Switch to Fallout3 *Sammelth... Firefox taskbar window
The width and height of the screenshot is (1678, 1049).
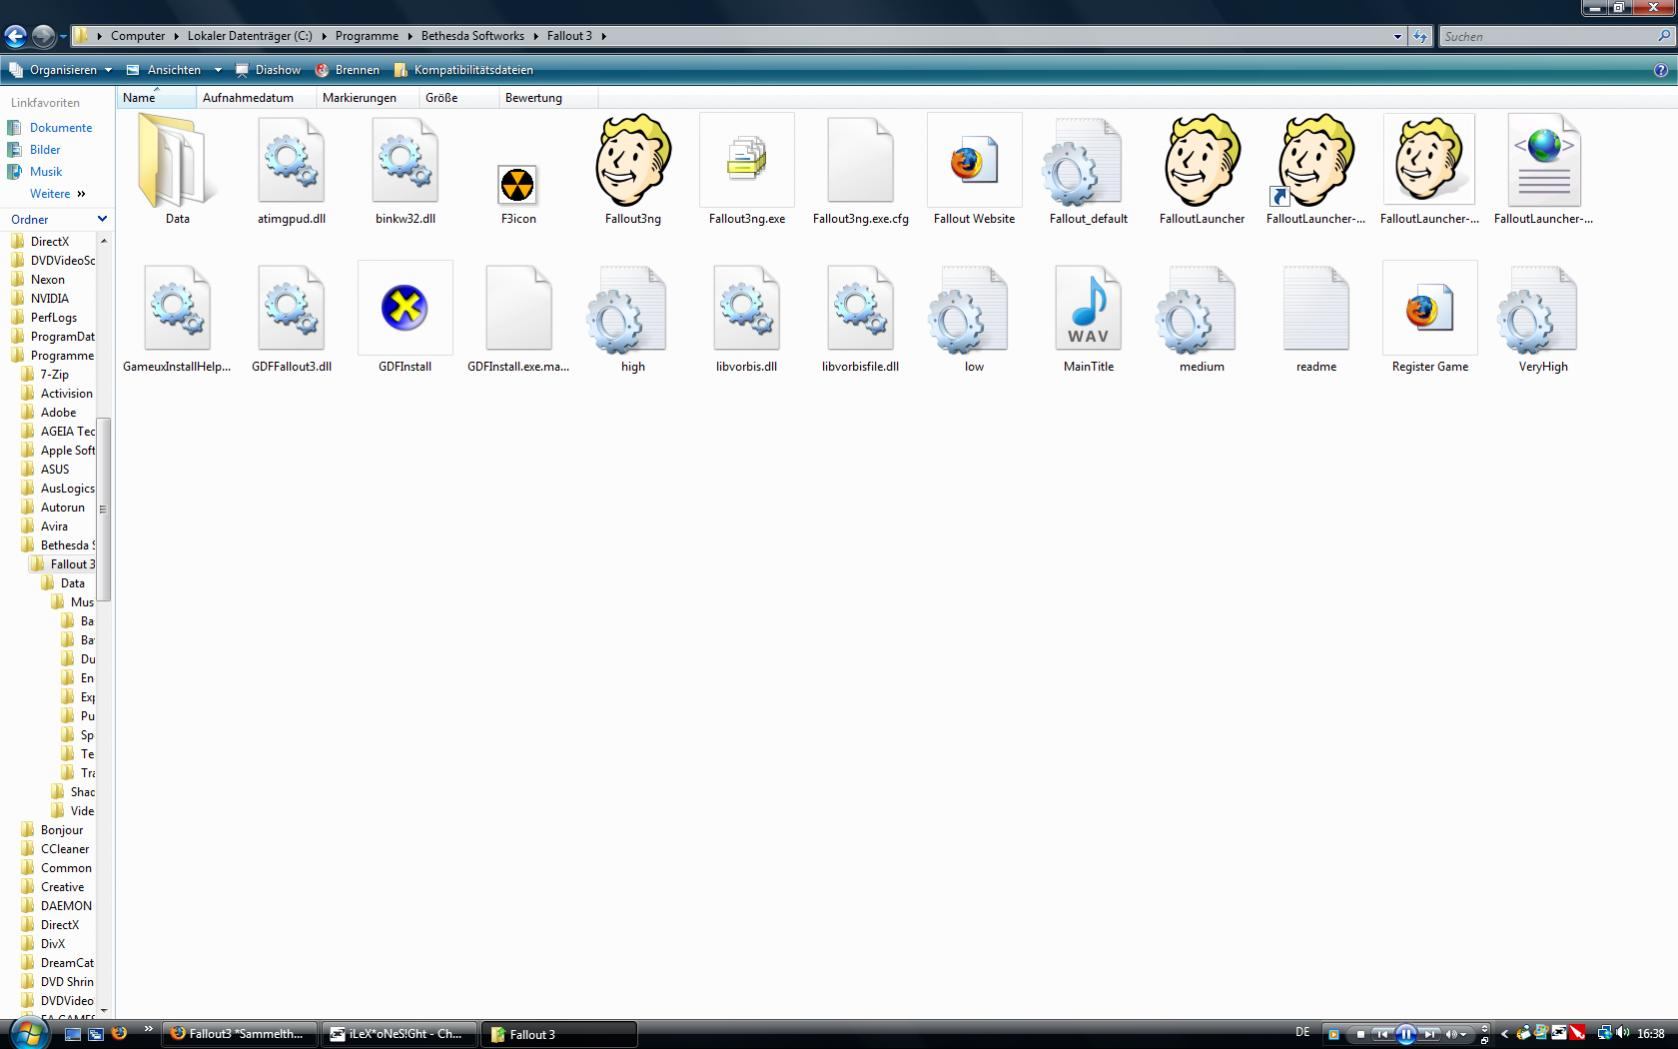click(239, 1034)
